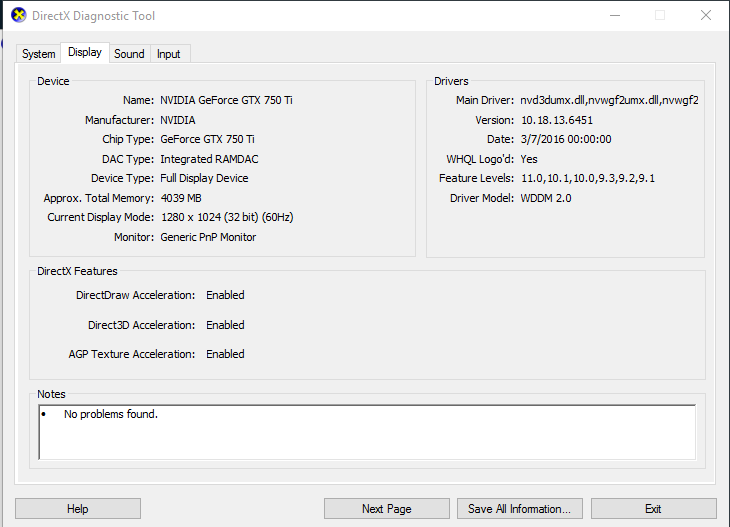Click WHQL Logo'd value 'Yes'

[529, 159]
